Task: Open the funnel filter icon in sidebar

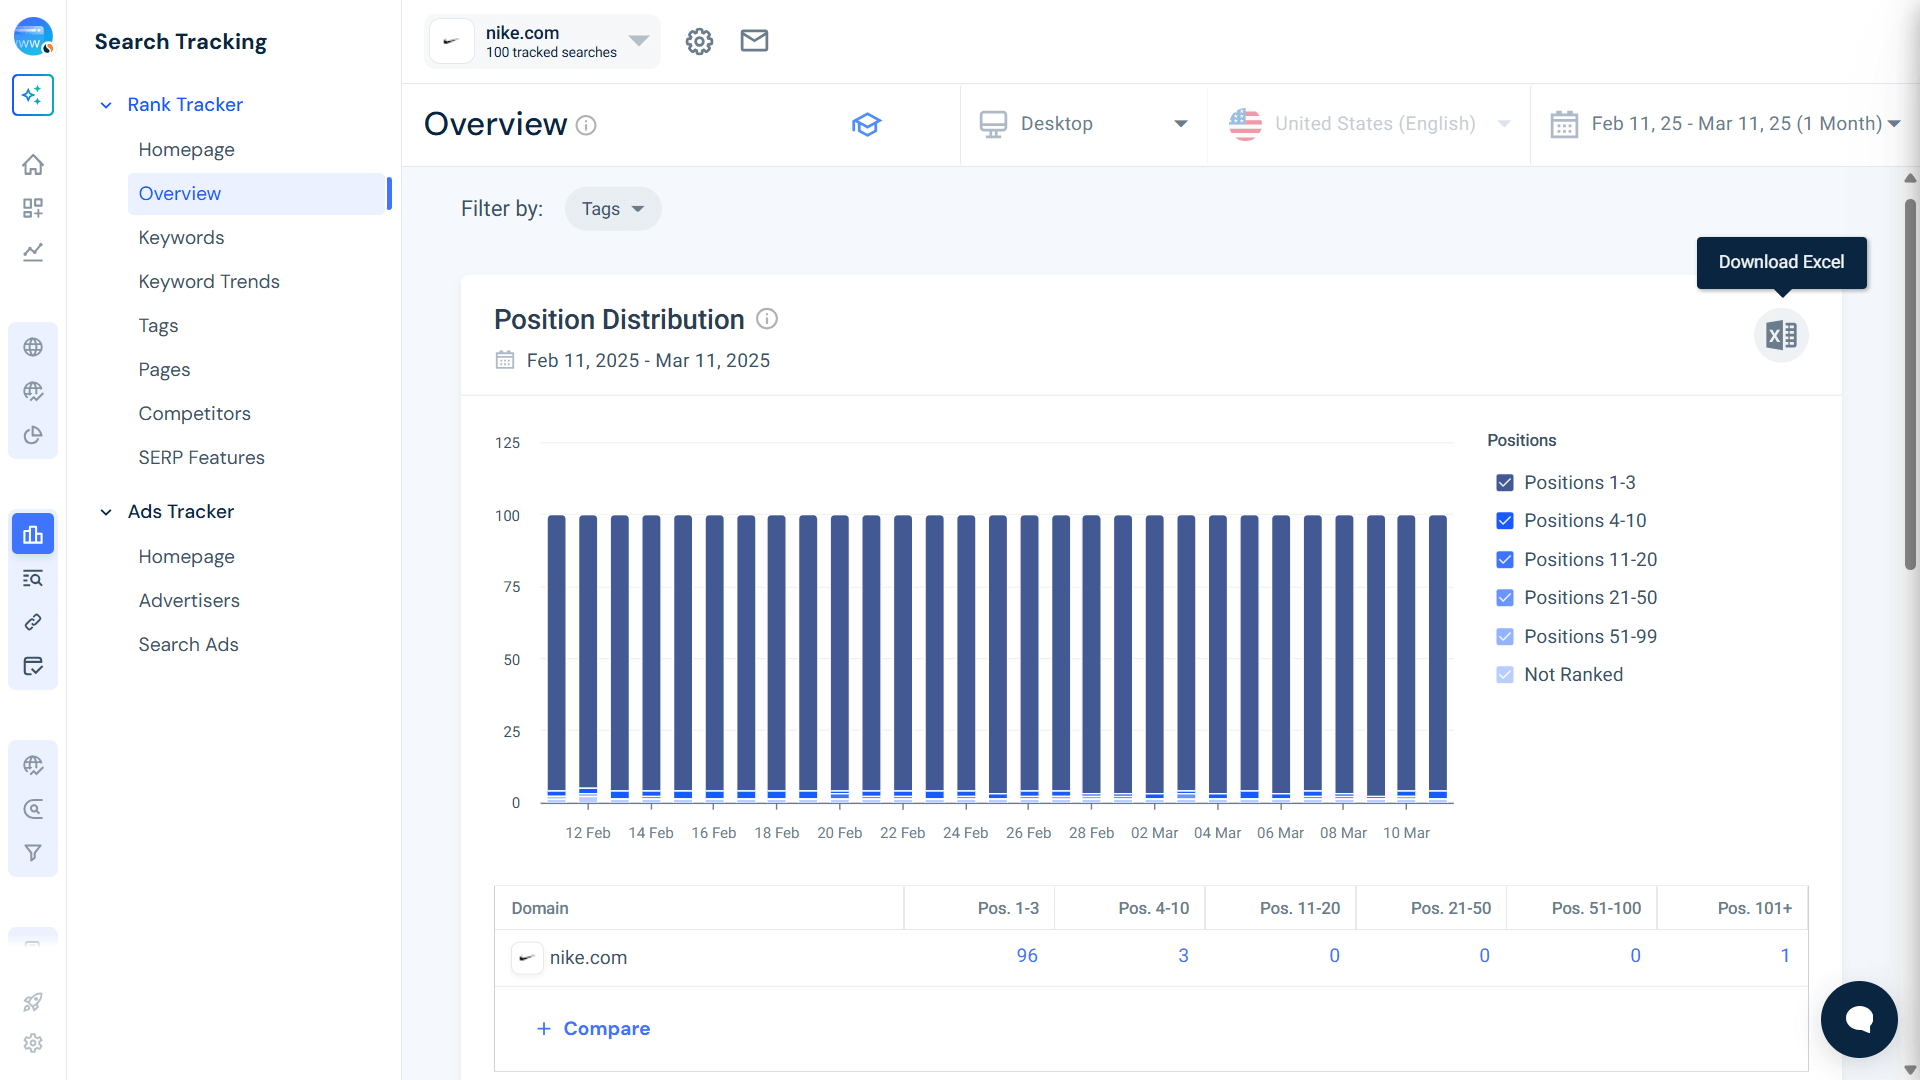Action: 33,853
